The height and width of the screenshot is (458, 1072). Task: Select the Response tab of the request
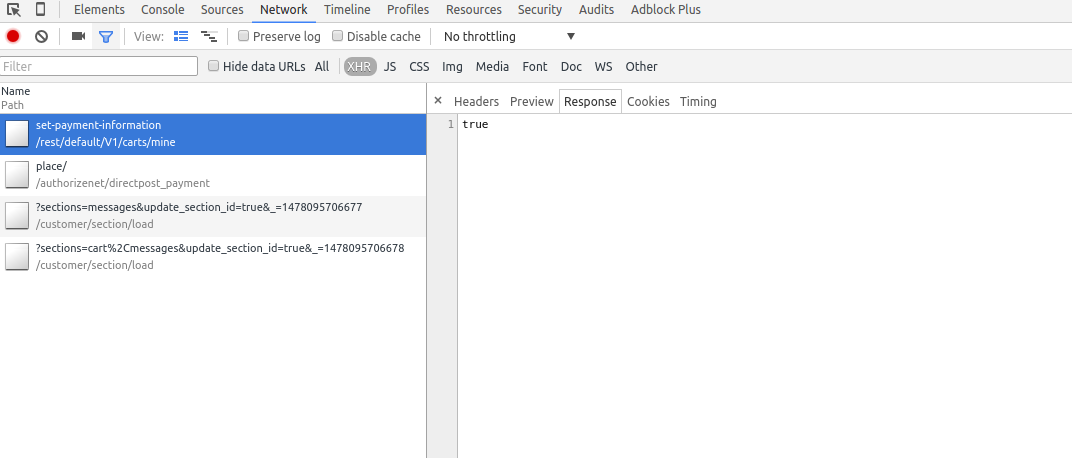pos(590,101)
